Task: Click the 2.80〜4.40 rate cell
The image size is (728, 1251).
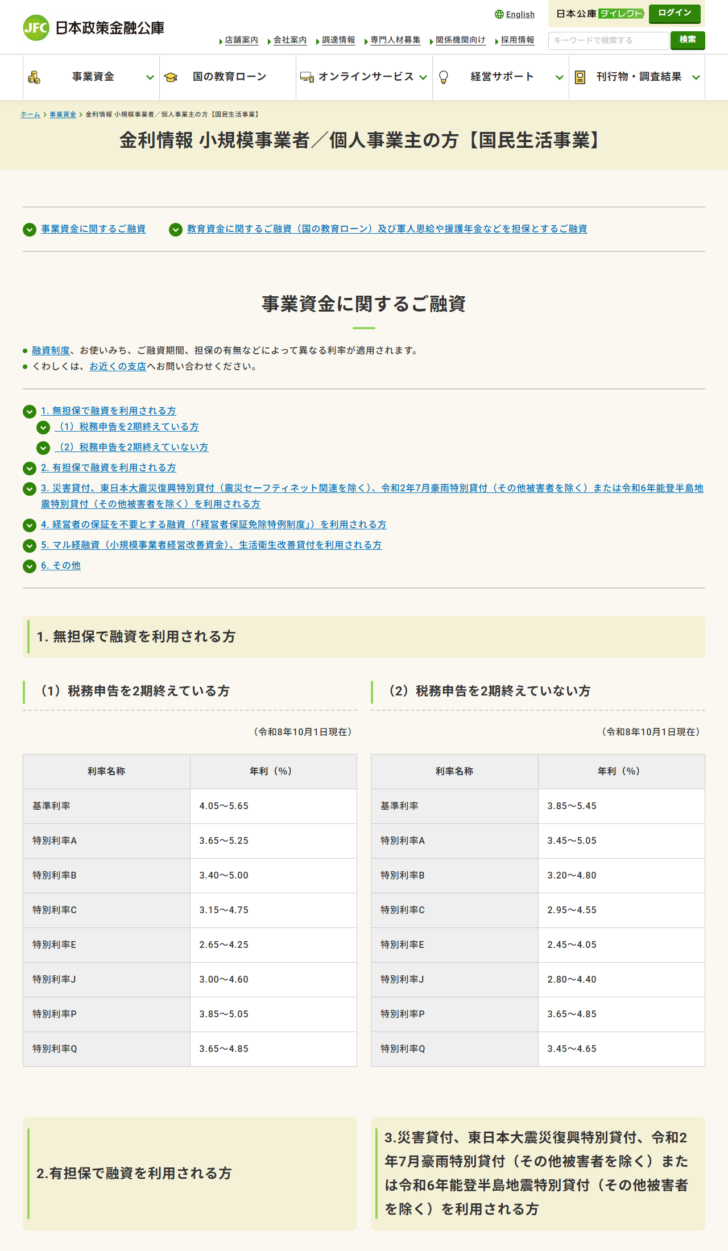Action: pyautogui.click(x=621, y=980)
